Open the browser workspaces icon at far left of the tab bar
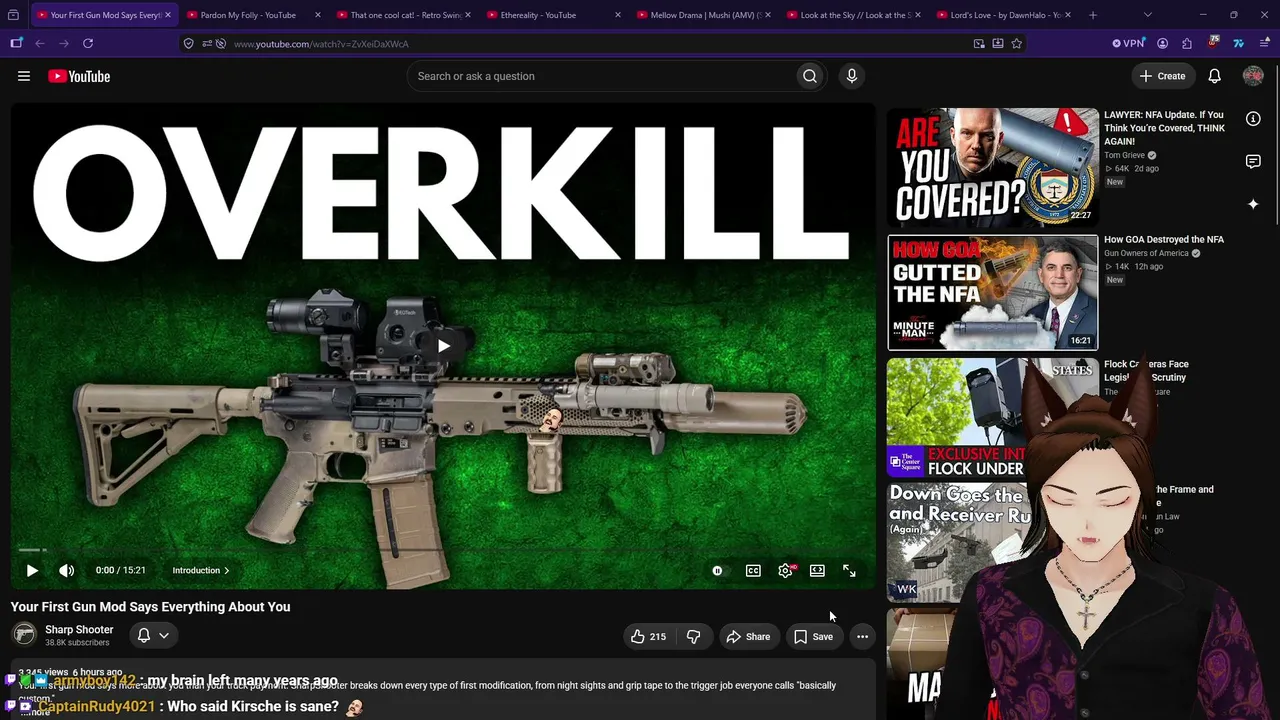This screenshot has height=720, width=1280. 13,15
